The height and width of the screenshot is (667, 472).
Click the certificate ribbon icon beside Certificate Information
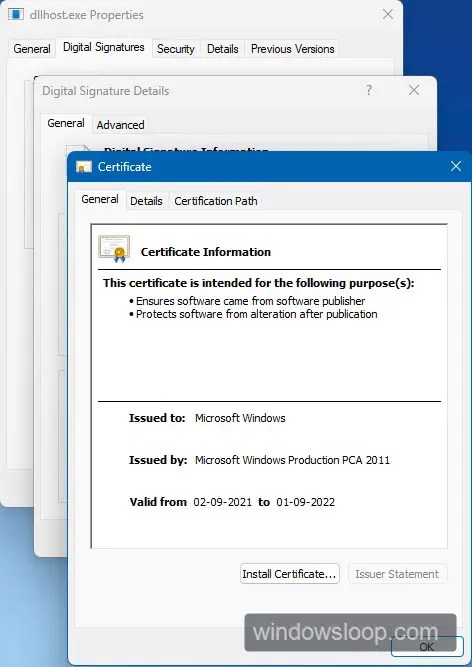114,248
